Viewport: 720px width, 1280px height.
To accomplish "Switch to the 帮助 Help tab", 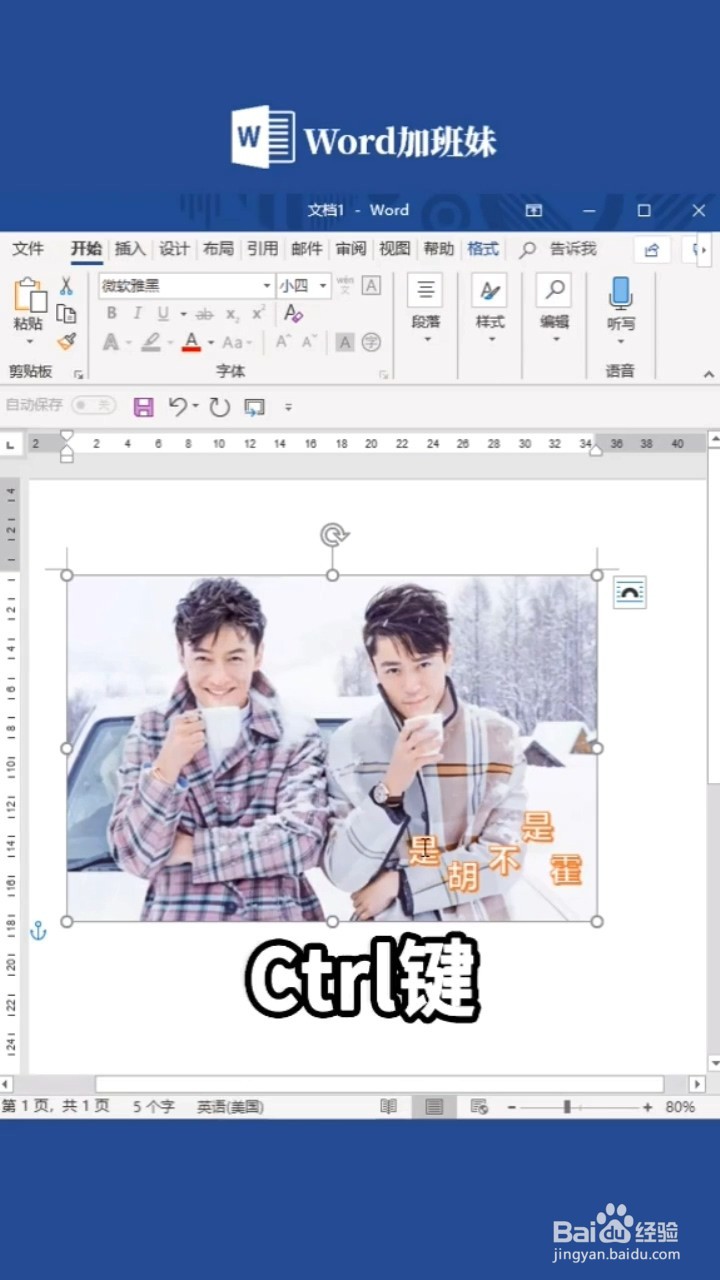I will tap(438, 249).
